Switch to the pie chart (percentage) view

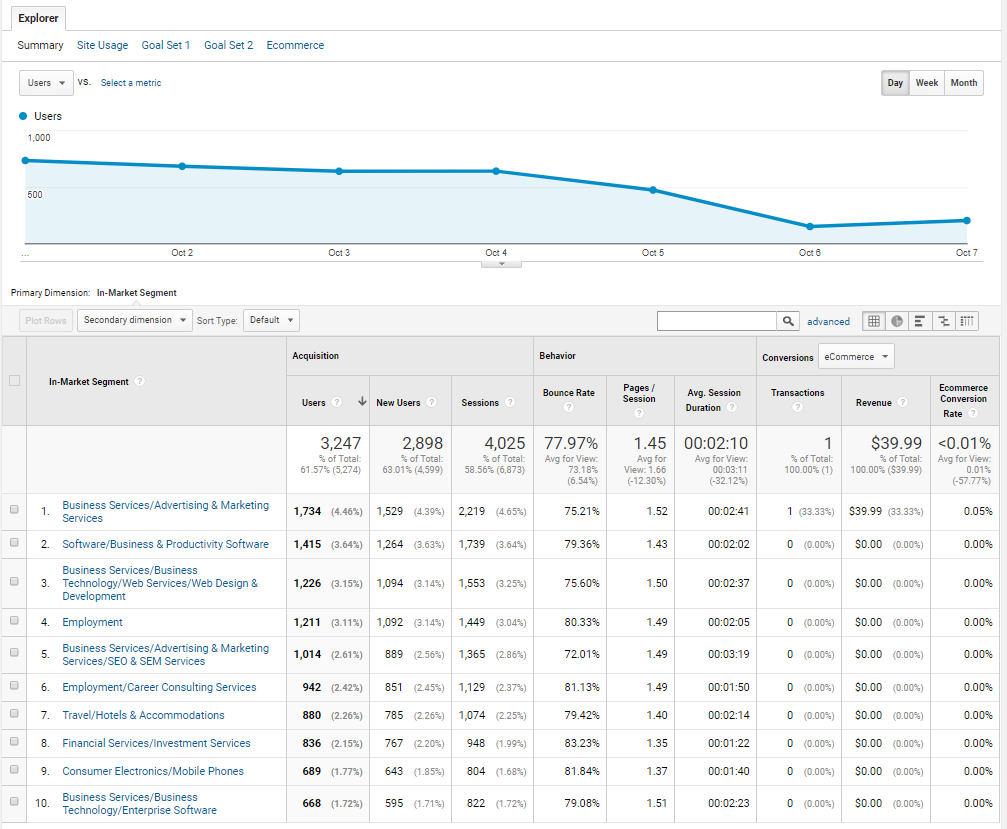pos(897,321)
